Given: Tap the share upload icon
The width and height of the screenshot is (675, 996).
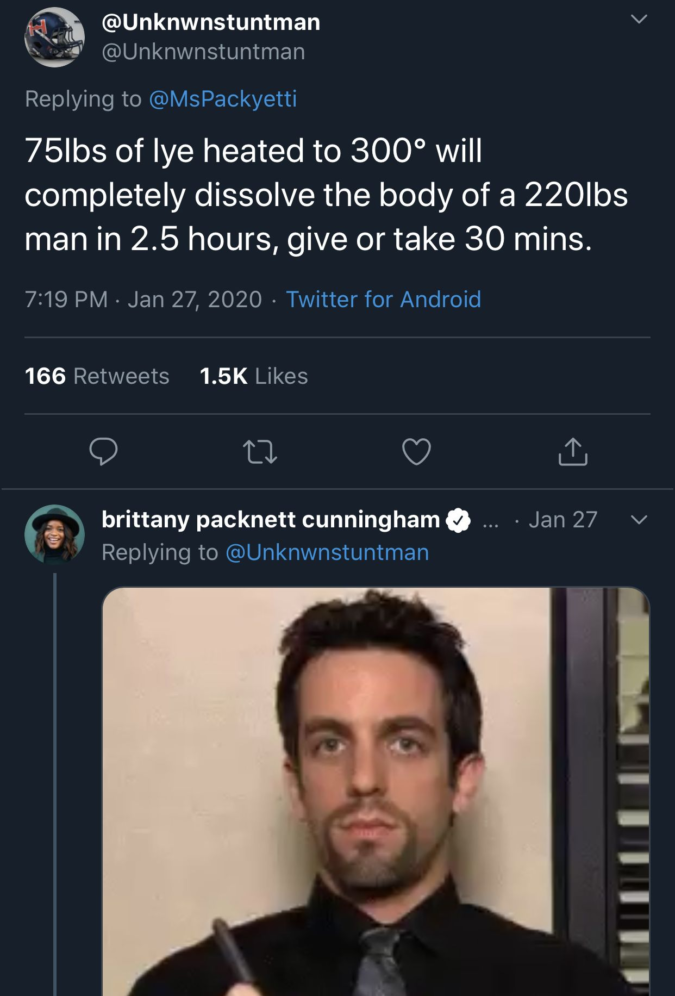Looking at the screenshot, I should click(571, 453).
